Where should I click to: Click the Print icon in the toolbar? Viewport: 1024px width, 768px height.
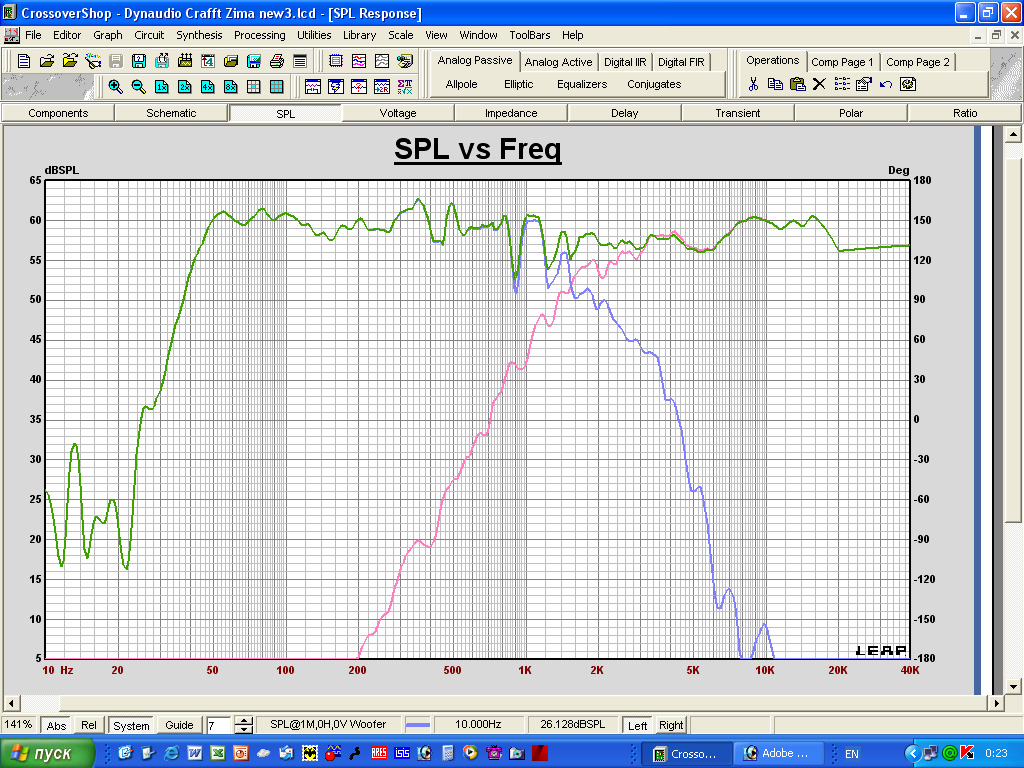tap(277, 61)
